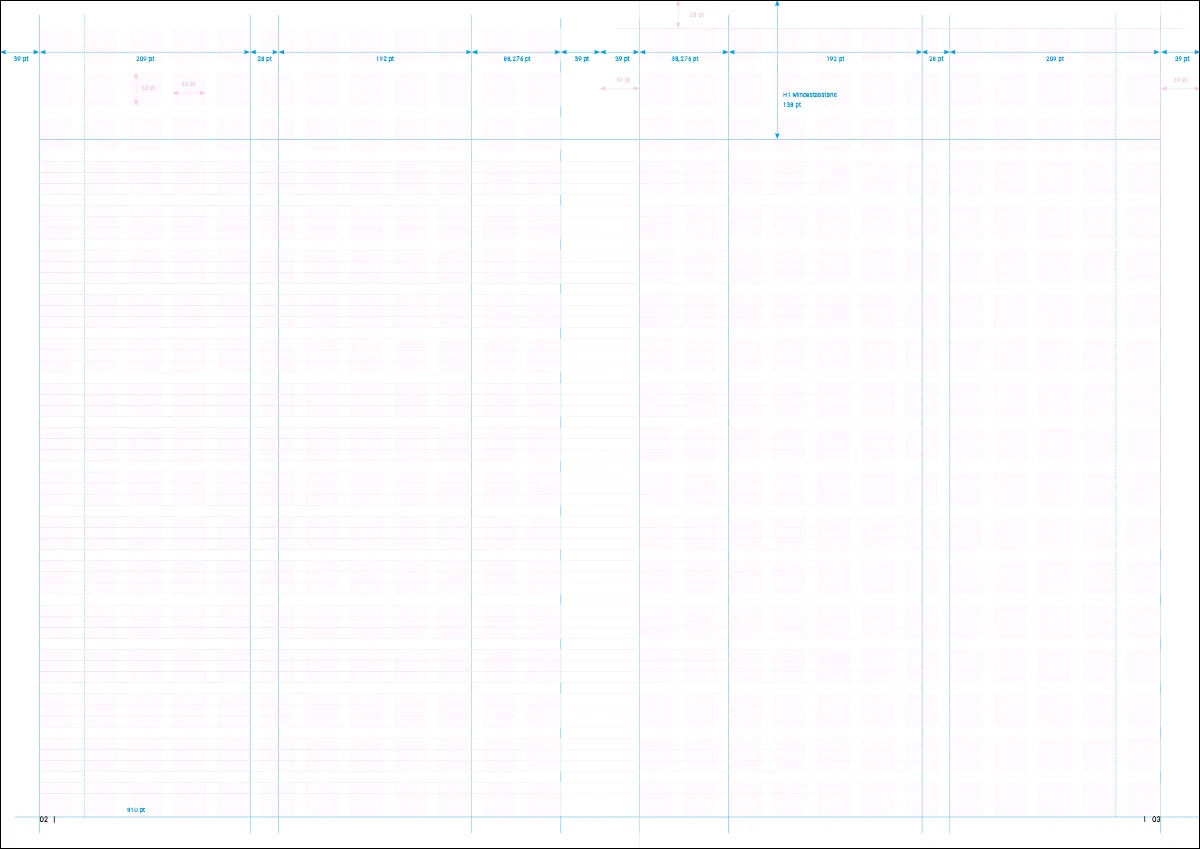Select the 810 pt label above the footer
The image size is (1200, 849).
pos(136,809)
